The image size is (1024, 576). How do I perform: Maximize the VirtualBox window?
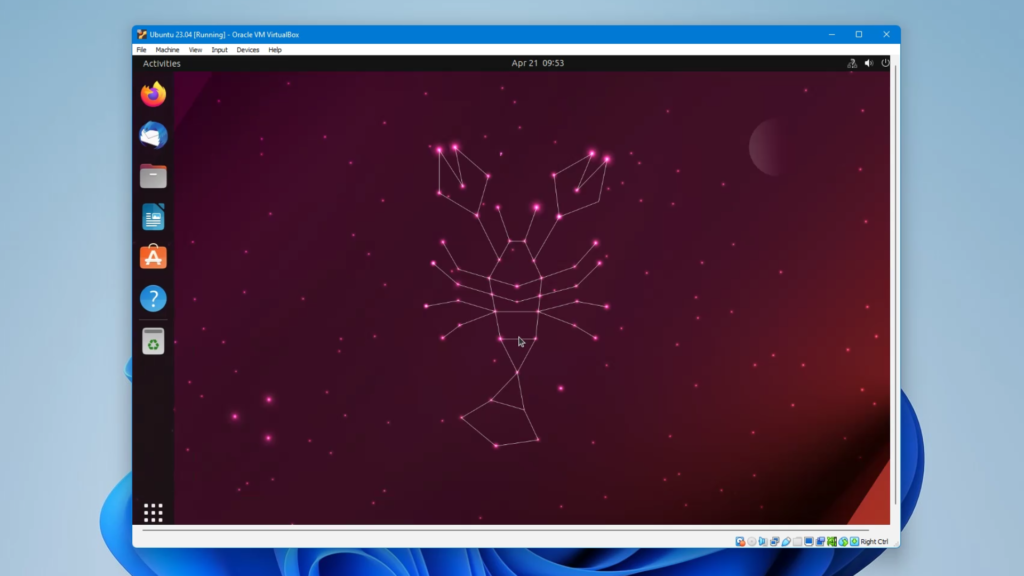coord(859,35)
